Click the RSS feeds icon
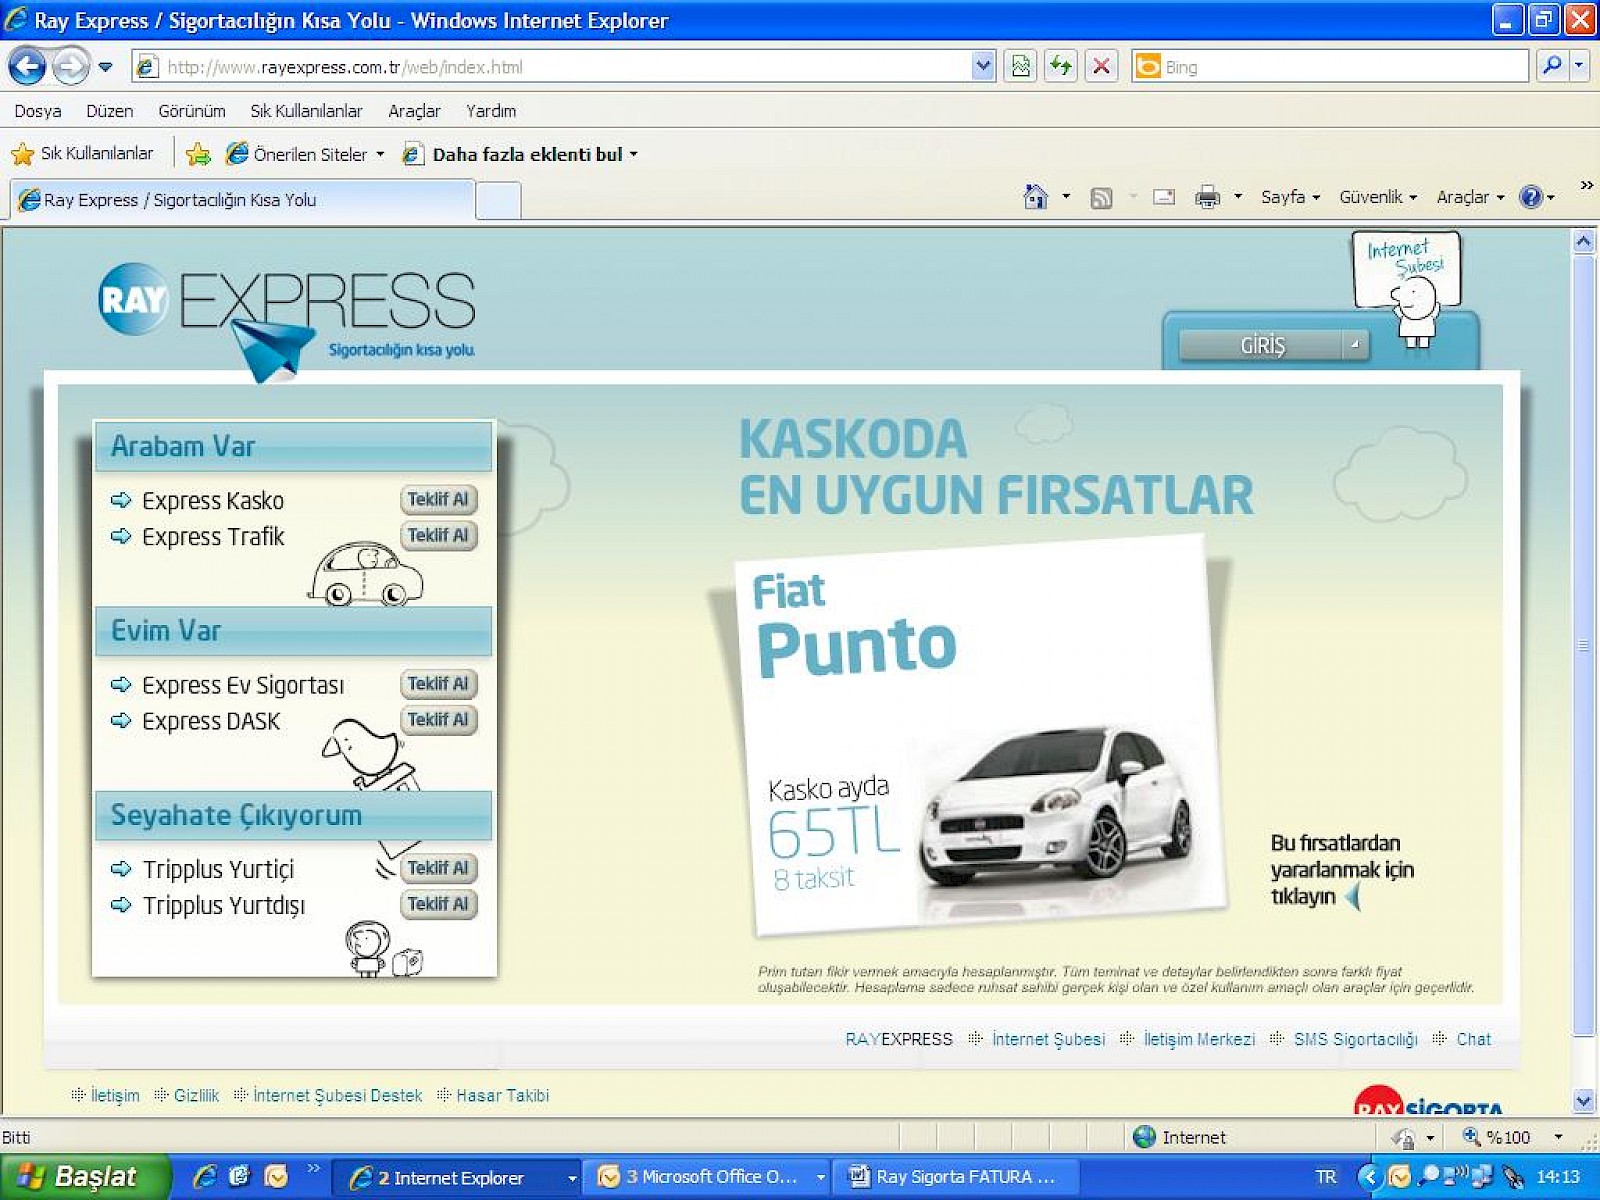The height and width of the screenshot is (1200, 1600). tap(1101, 197)
